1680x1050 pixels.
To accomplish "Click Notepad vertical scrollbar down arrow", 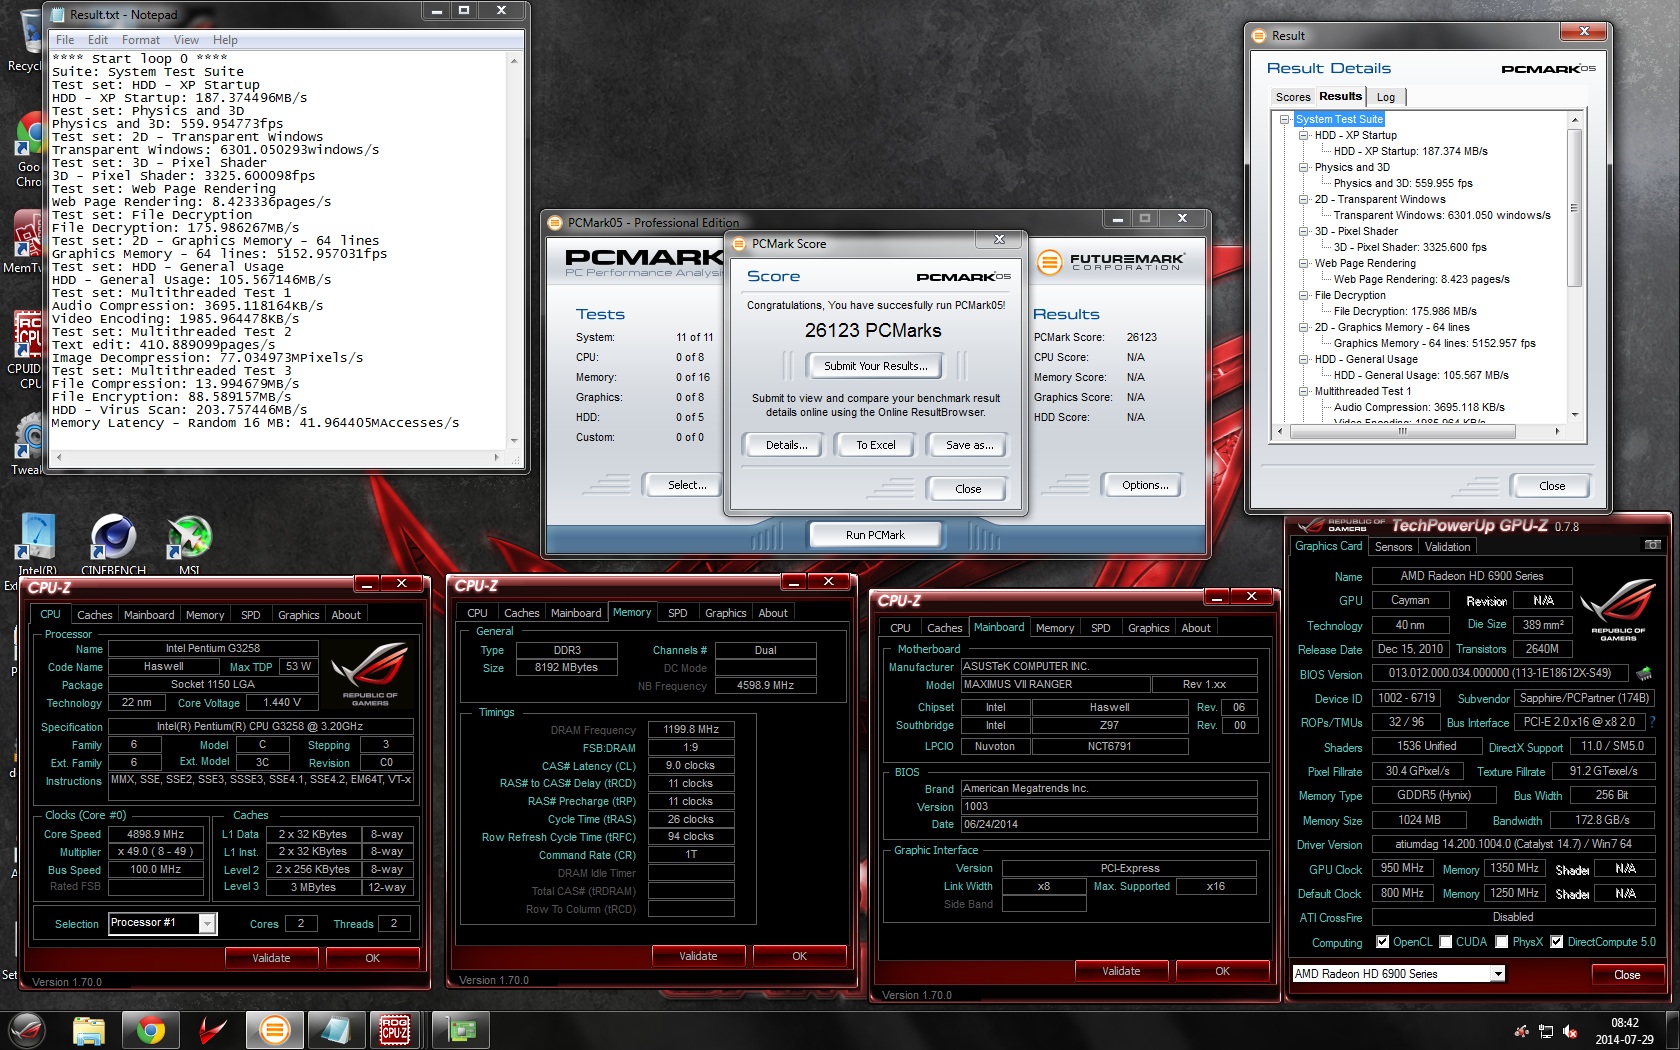I will [x=515, y=441].
